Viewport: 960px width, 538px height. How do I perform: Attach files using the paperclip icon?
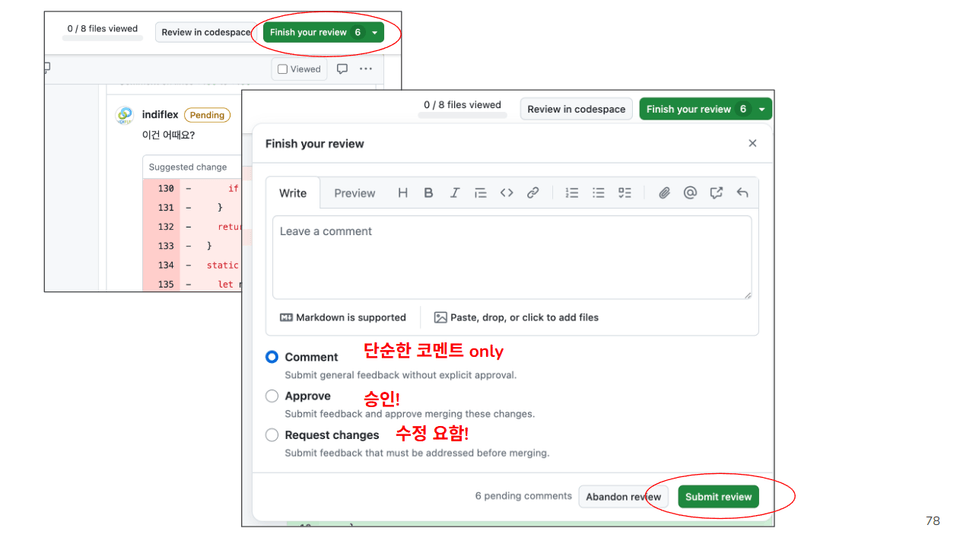click(664, 193)
